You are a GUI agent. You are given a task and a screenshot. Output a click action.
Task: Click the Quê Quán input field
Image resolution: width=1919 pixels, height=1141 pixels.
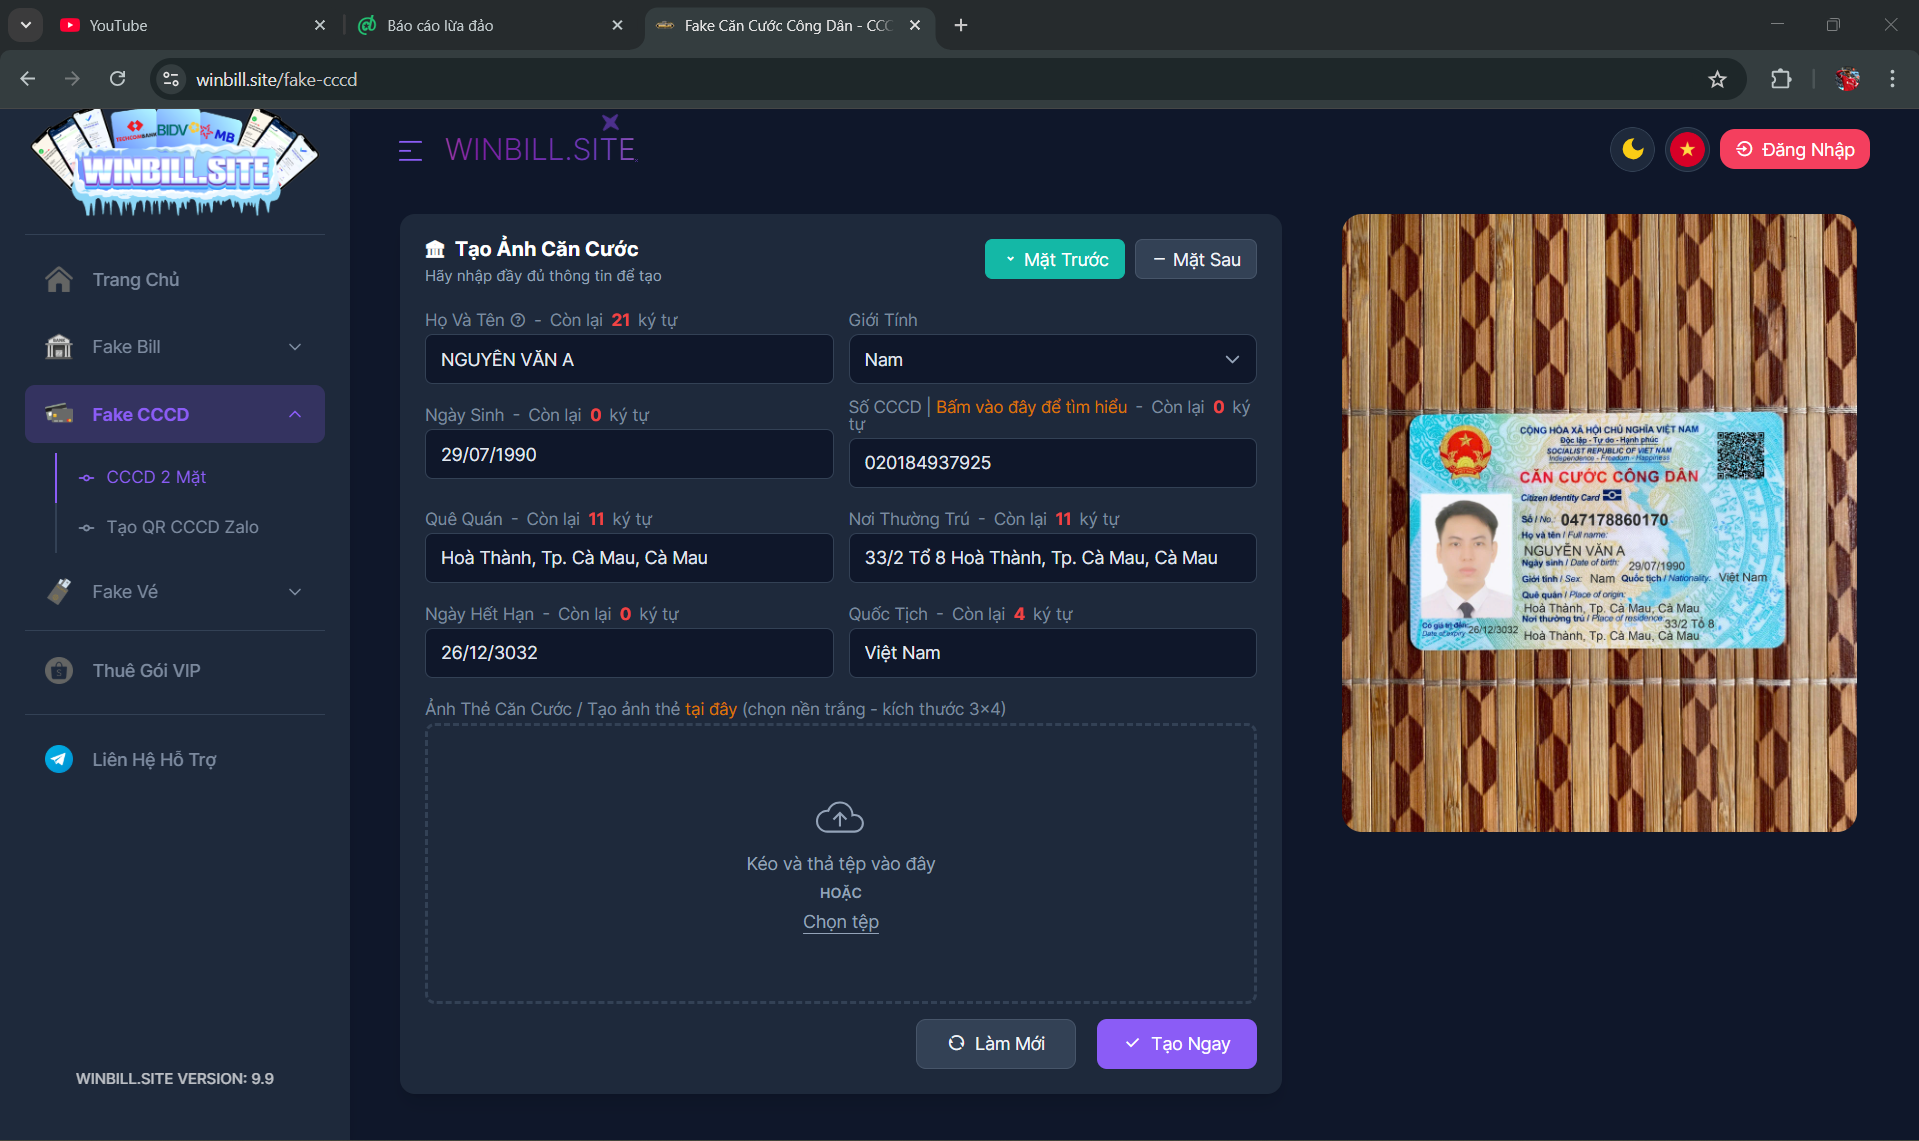point(629,557)
